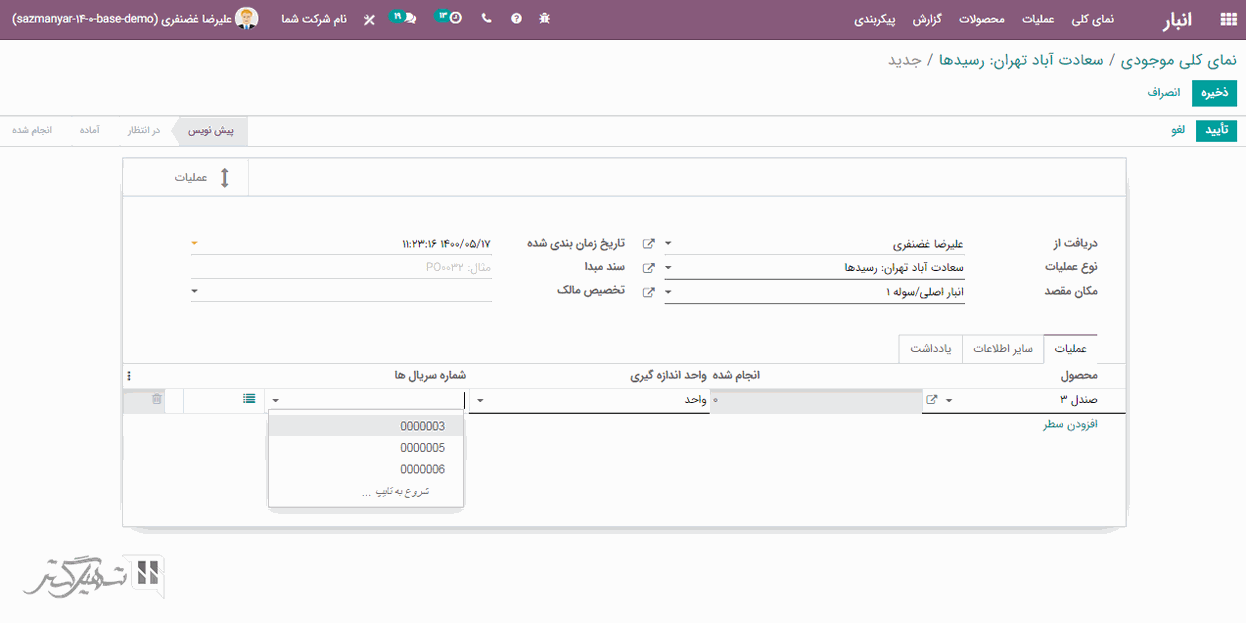Click the تأیید confirm button
1246x623 pixels.
(1216, 131)
